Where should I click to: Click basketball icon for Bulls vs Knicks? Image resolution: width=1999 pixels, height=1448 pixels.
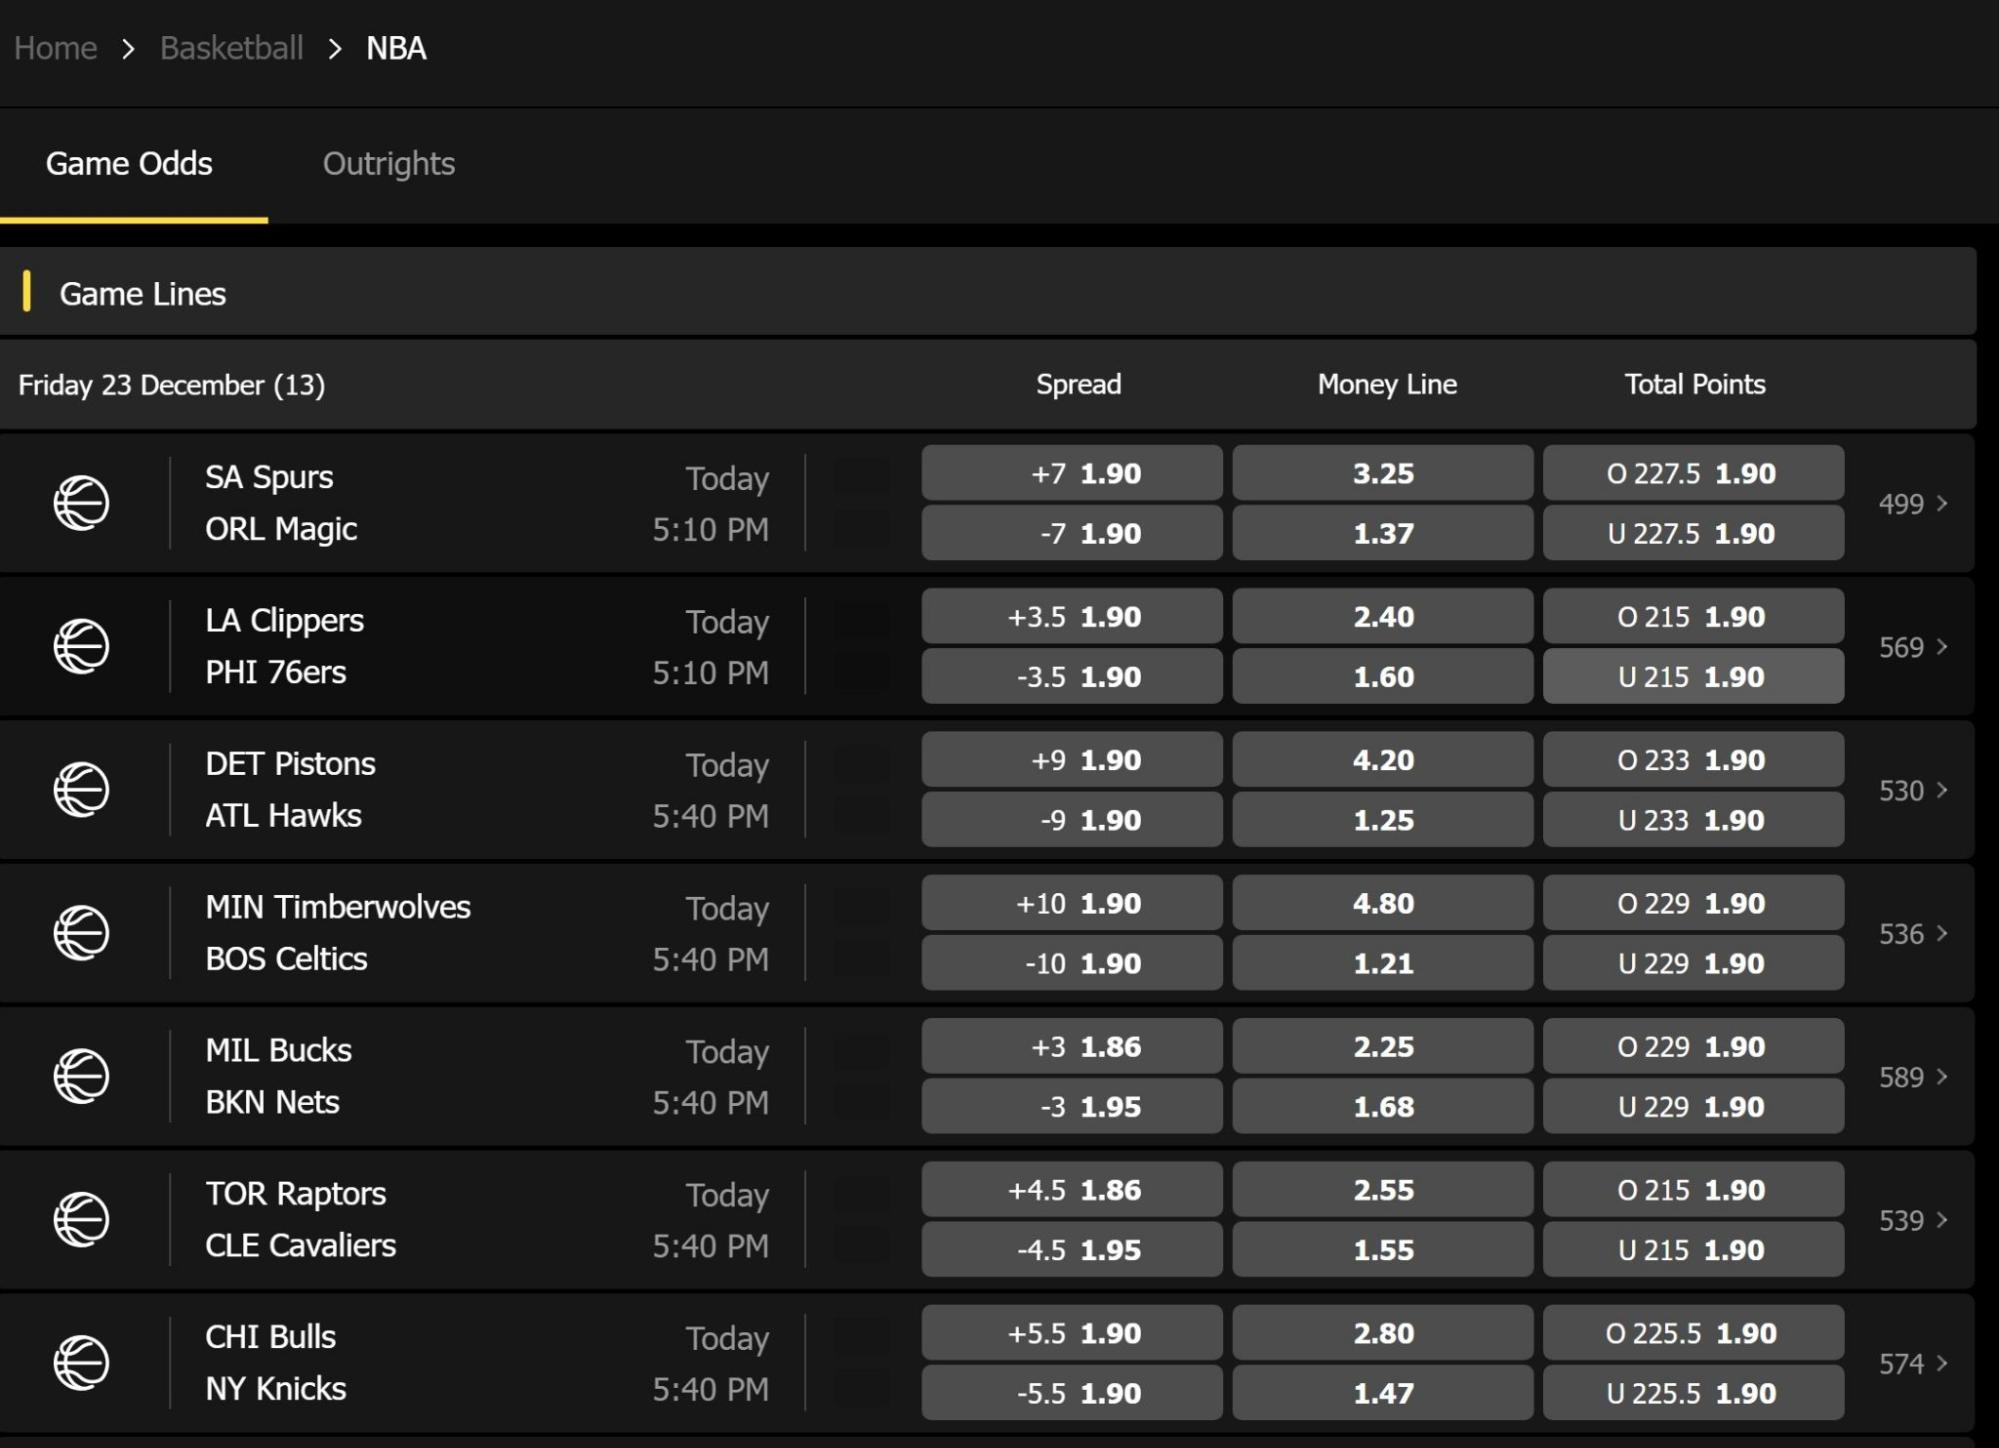pos(81,1362)
